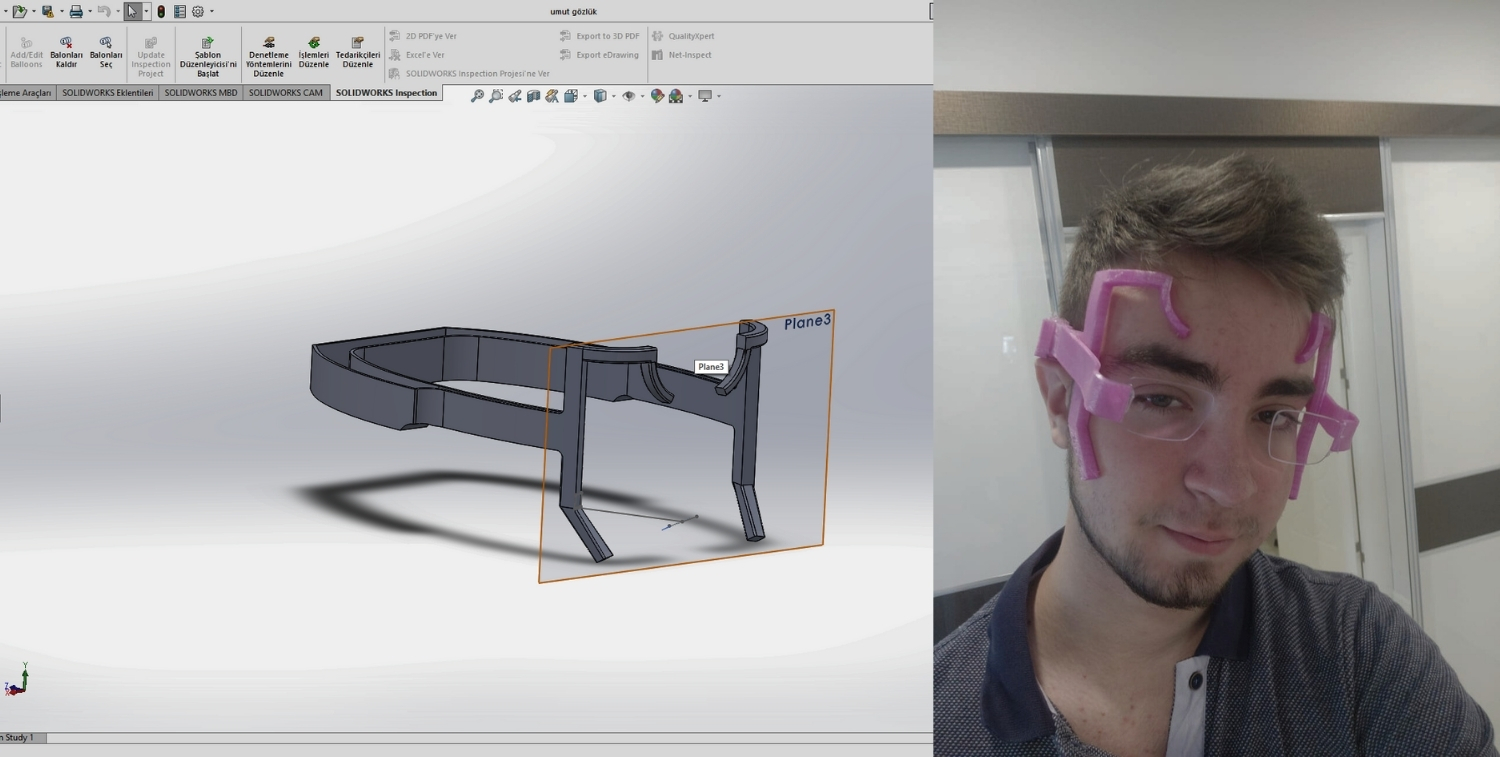Click the Display Style icon

(600, 96)
